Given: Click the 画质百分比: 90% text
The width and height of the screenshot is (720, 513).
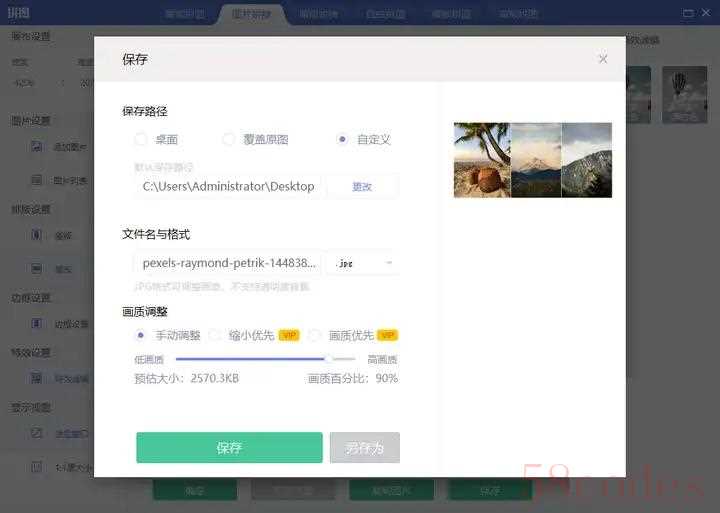Looking at the screenshot, I should [x=353, y=378].
